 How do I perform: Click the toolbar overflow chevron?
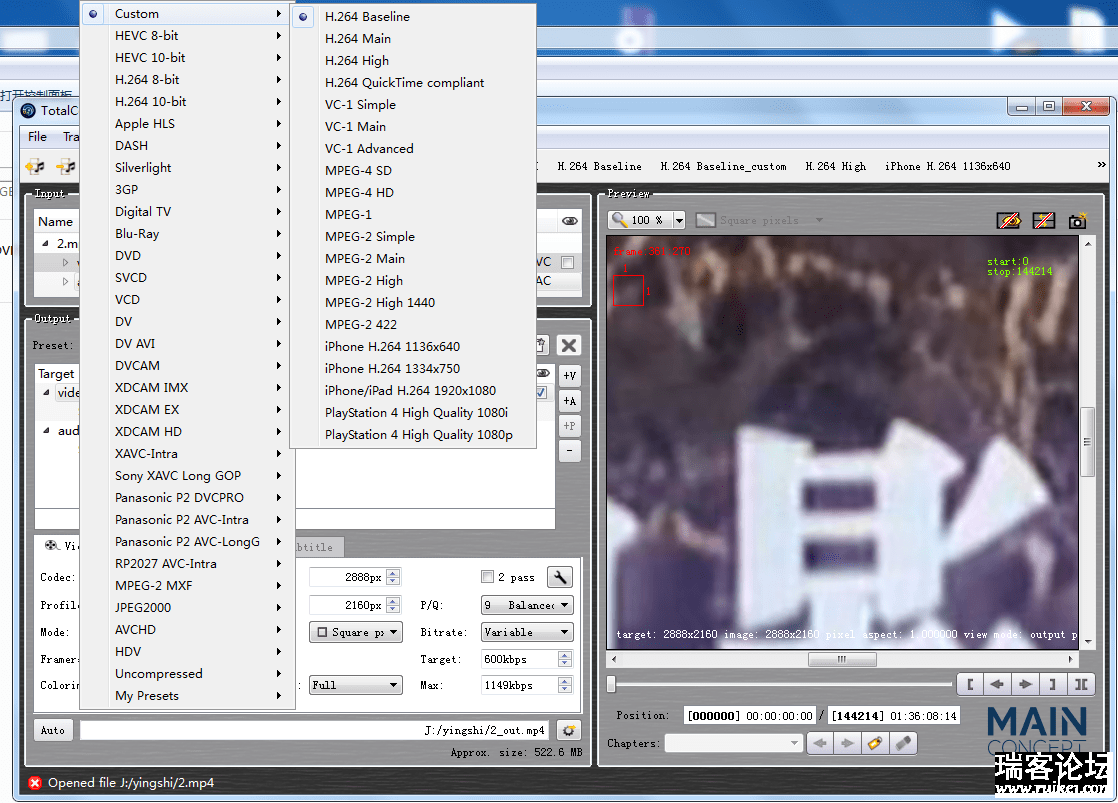[1101, 165]
